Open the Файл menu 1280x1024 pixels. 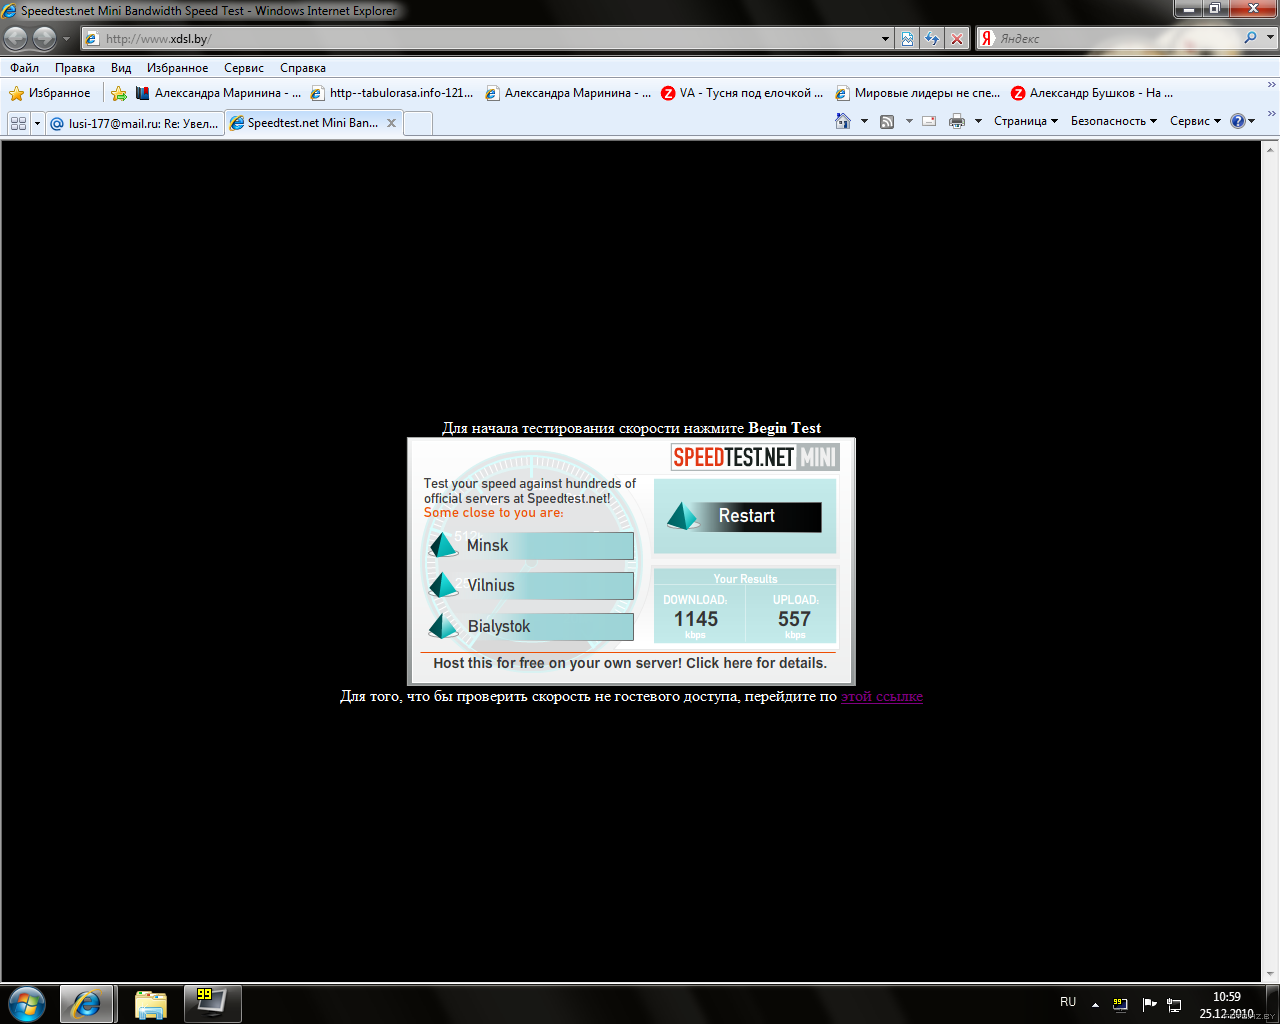[x=25, y=68]
